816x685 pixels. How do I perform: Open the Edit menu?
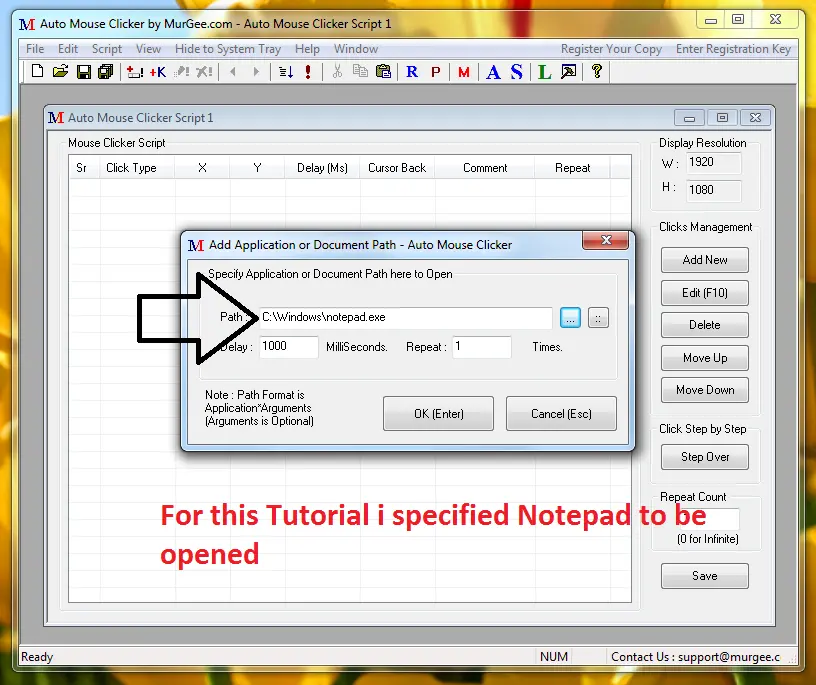68,49
